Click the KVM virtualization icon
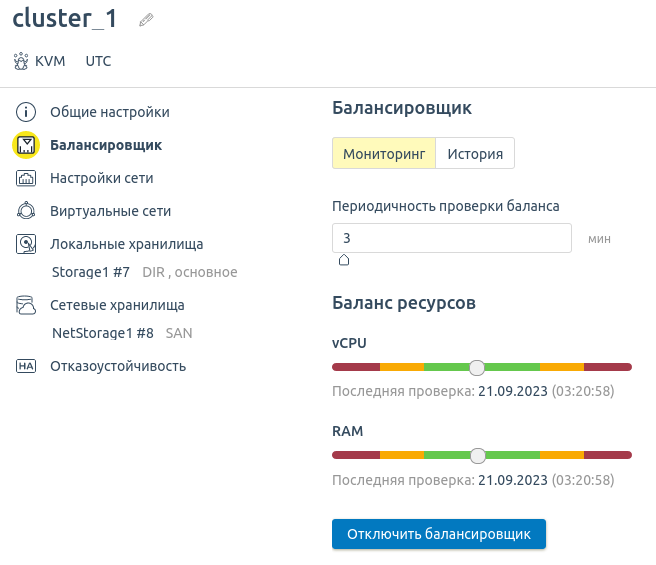 (x=21, y=61)
